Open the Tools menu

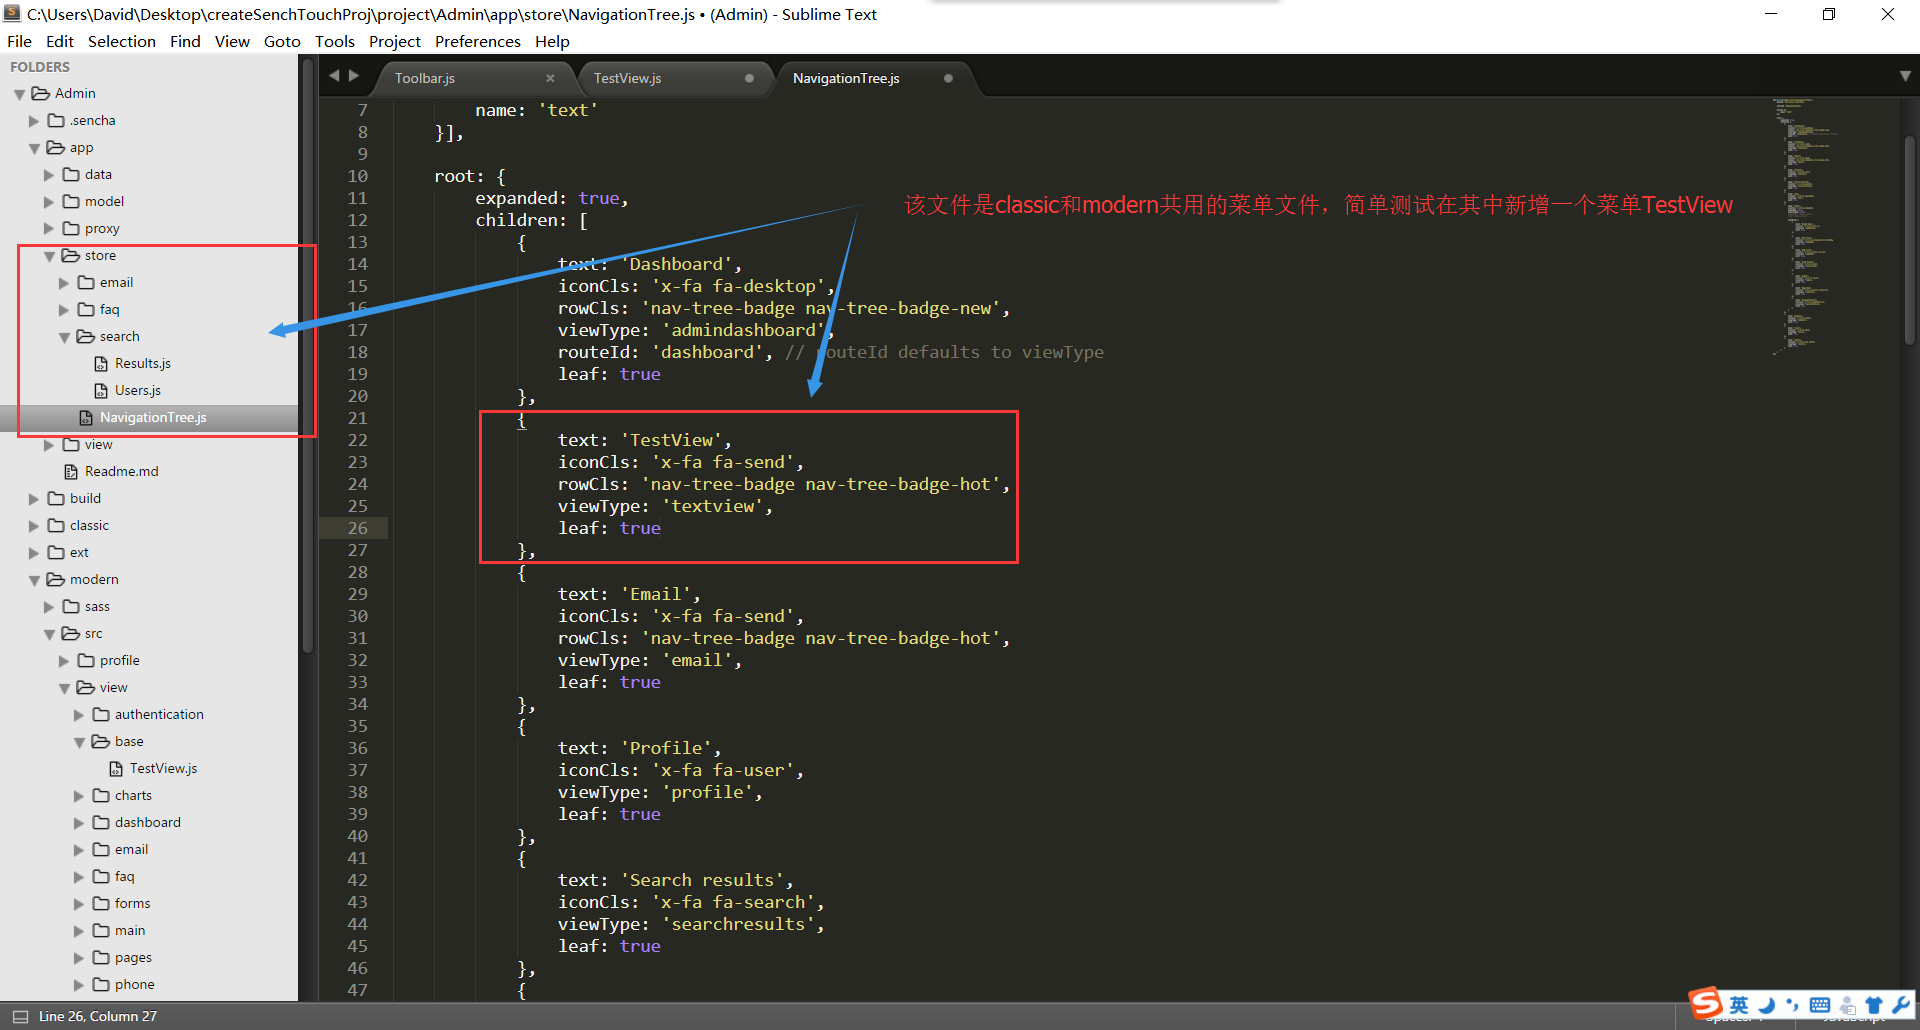[335, 41]
